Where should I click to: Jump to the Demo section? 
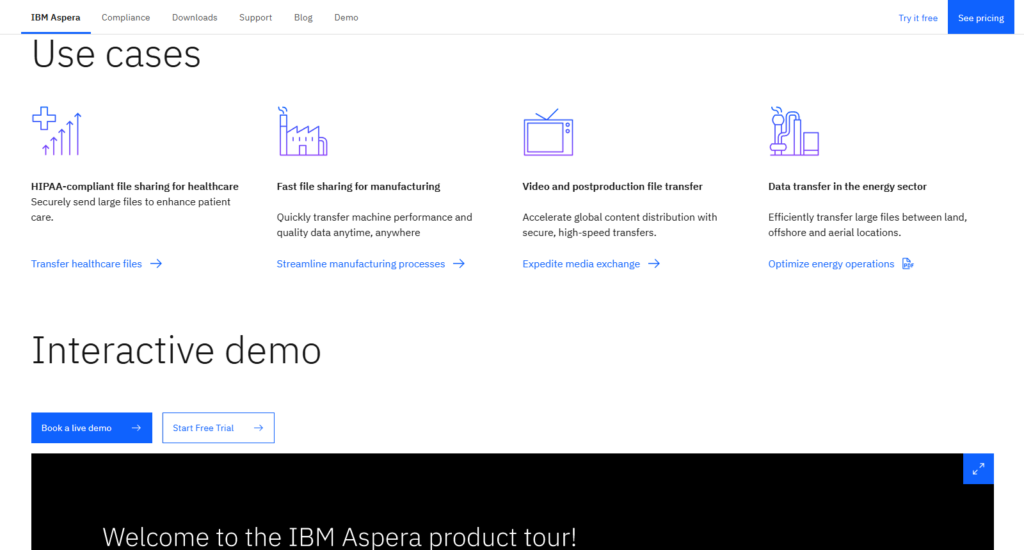[x=346, y=18]
